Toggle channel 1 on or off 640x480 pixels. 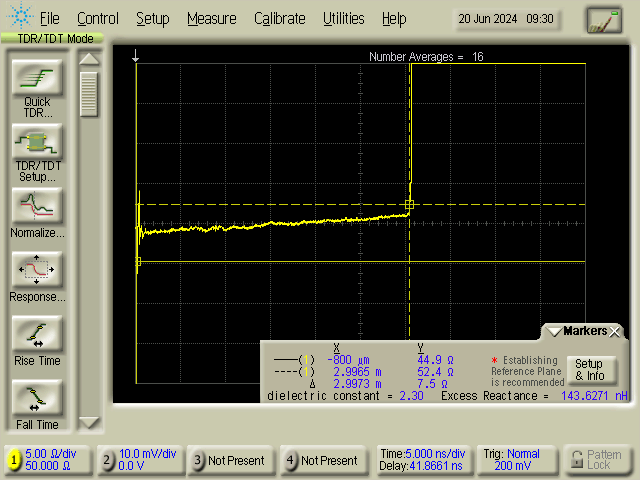(14, 460)
